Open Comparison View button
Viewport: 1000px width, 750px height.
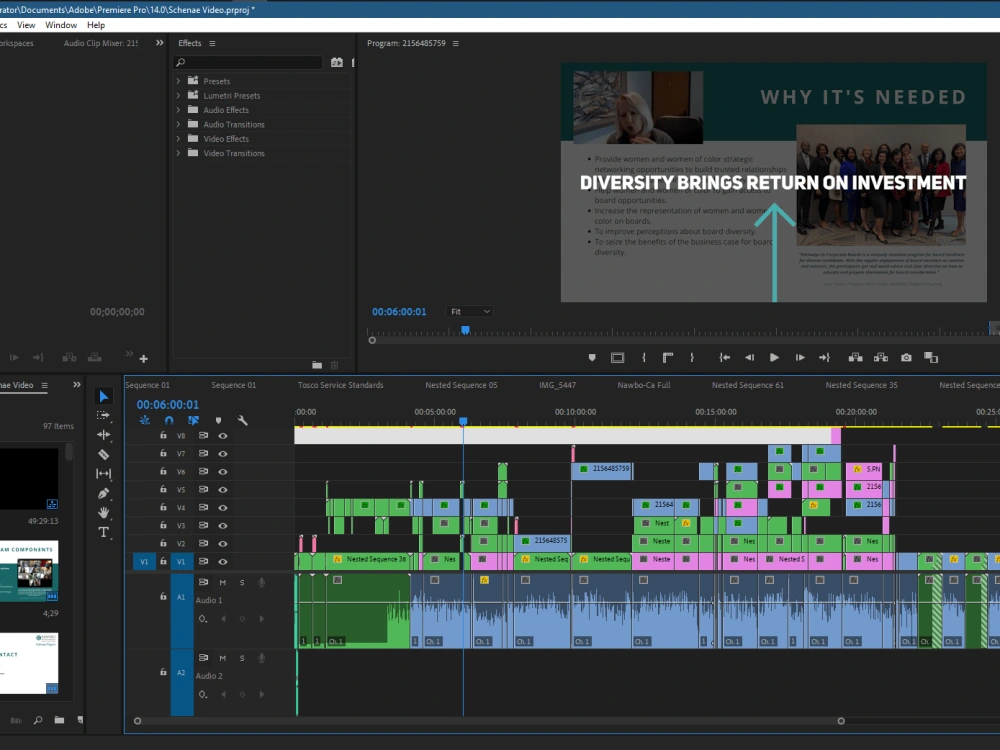[x=931, y=358]
